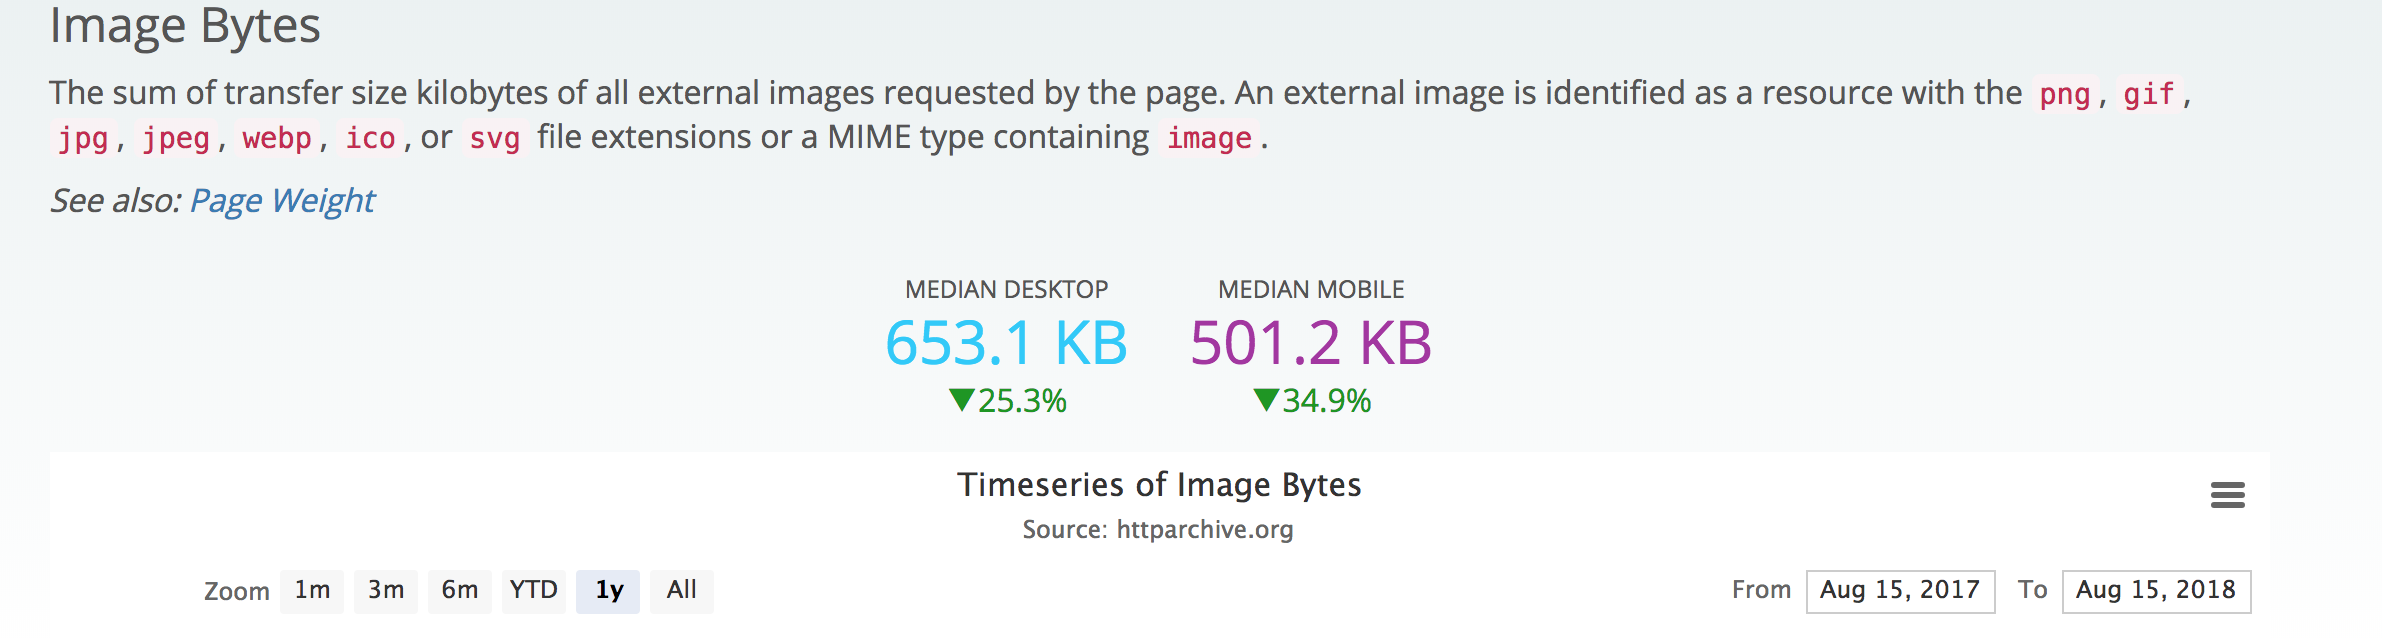Show All time range in chart
This screenshot has width=2382, height=638.
[x=682, y=591]
